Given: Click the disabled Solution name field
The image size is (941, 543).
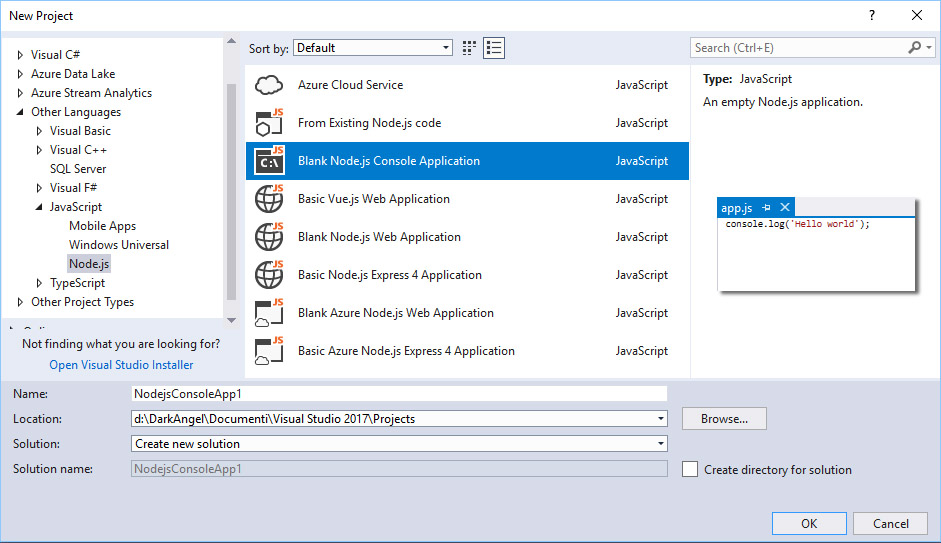Looking at the screenshot, I should coord(399,469).
